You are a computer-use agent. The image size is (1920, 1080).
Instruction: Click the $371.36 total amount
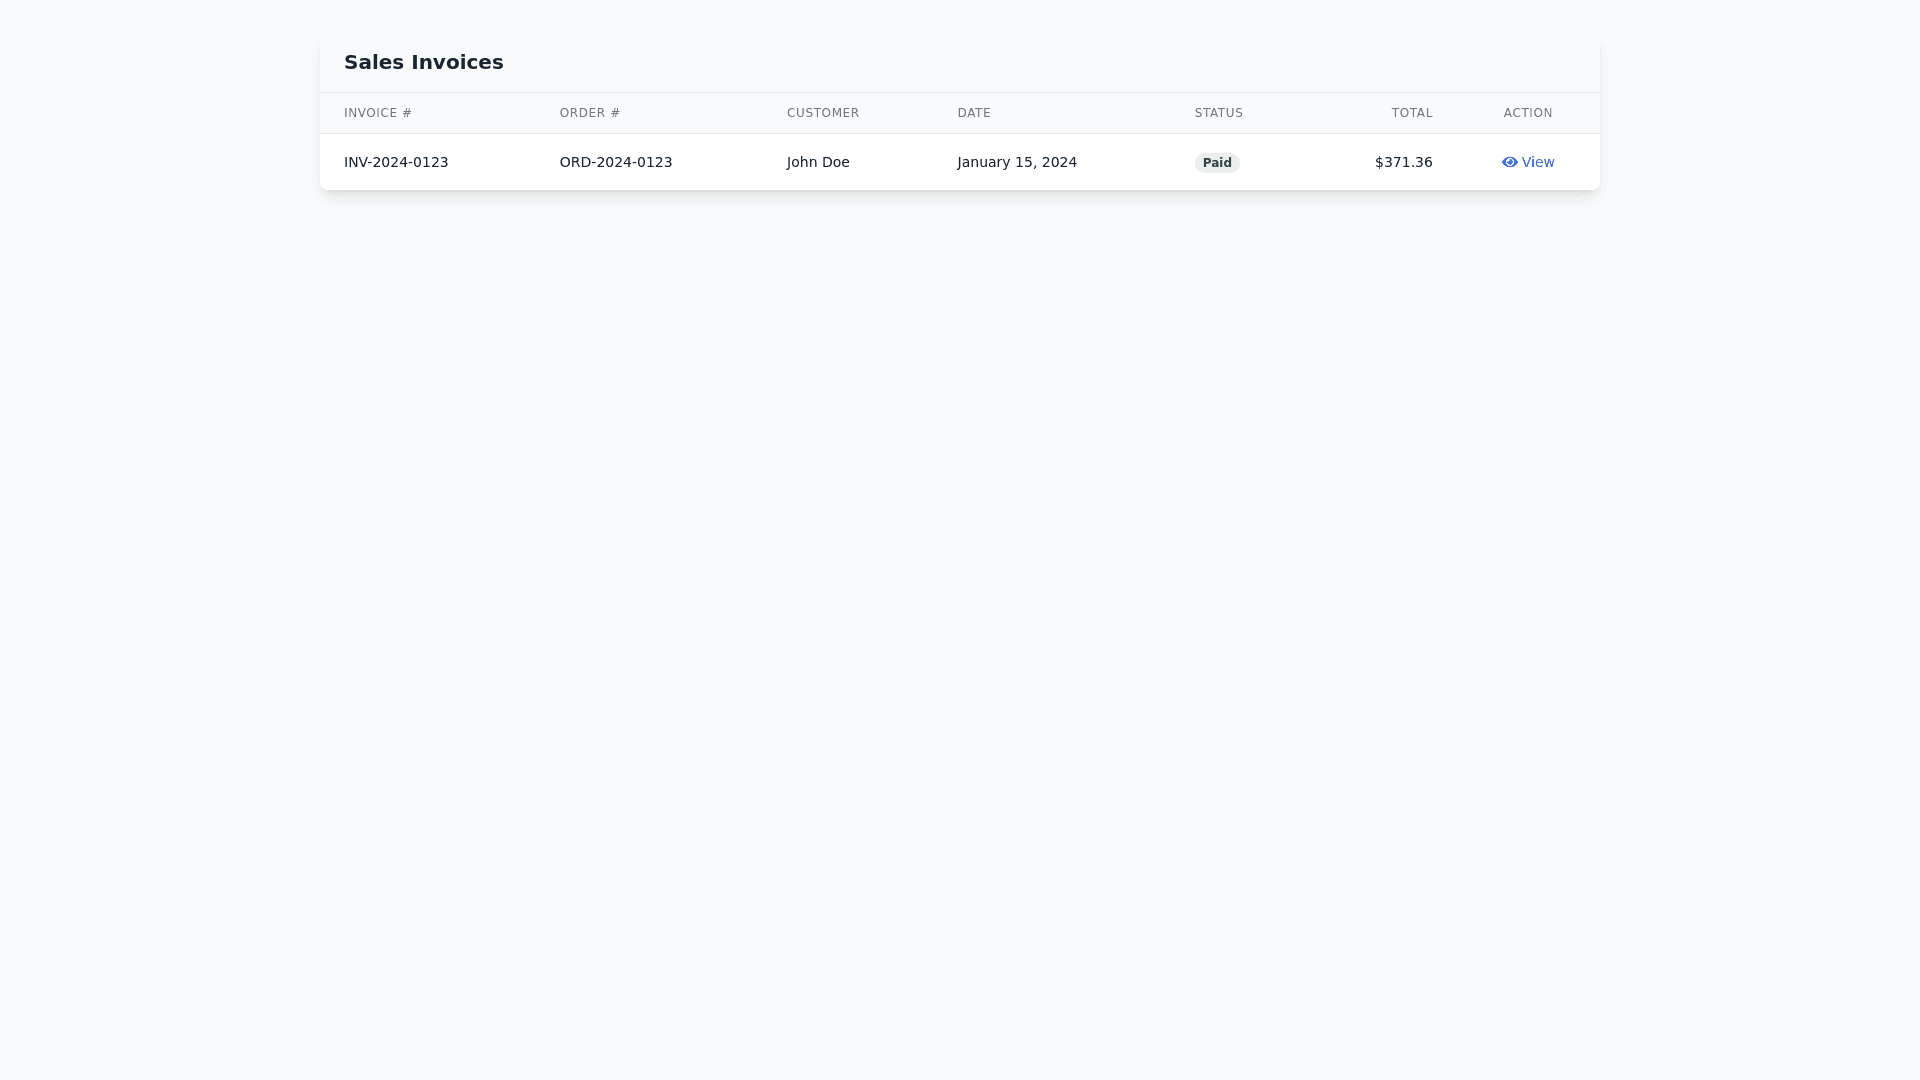pos(1403,162)
